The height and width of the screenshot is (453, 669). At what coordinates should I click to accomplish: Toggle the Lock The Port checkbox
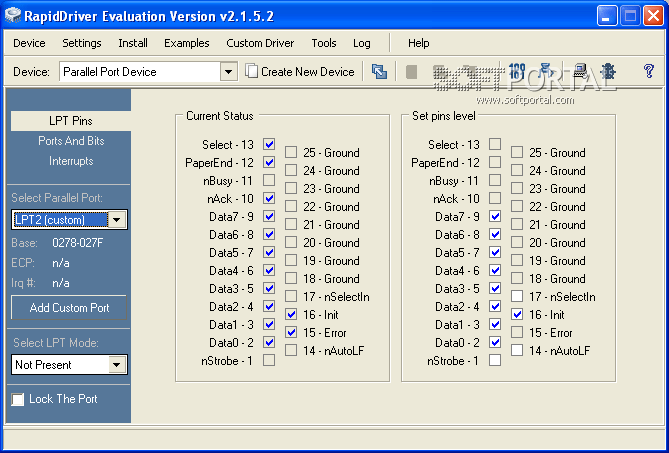(17, 400)
